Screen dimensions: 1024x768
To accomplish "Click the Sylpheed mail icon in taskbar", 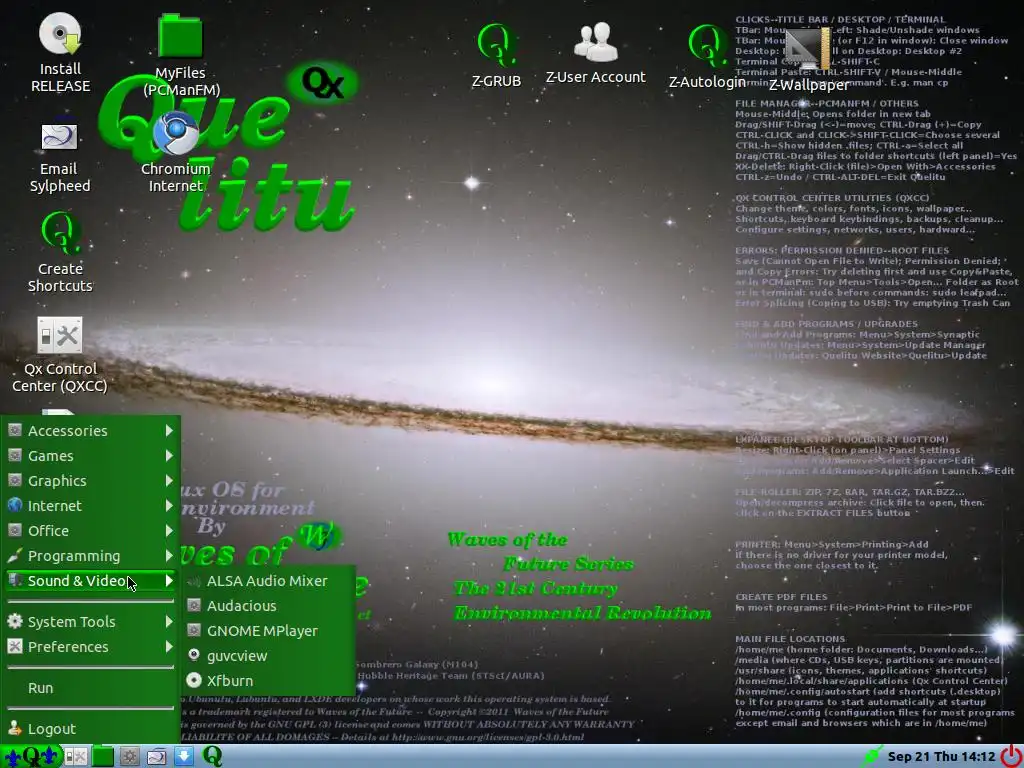I will pyautogui.click(x=156, y=756).
